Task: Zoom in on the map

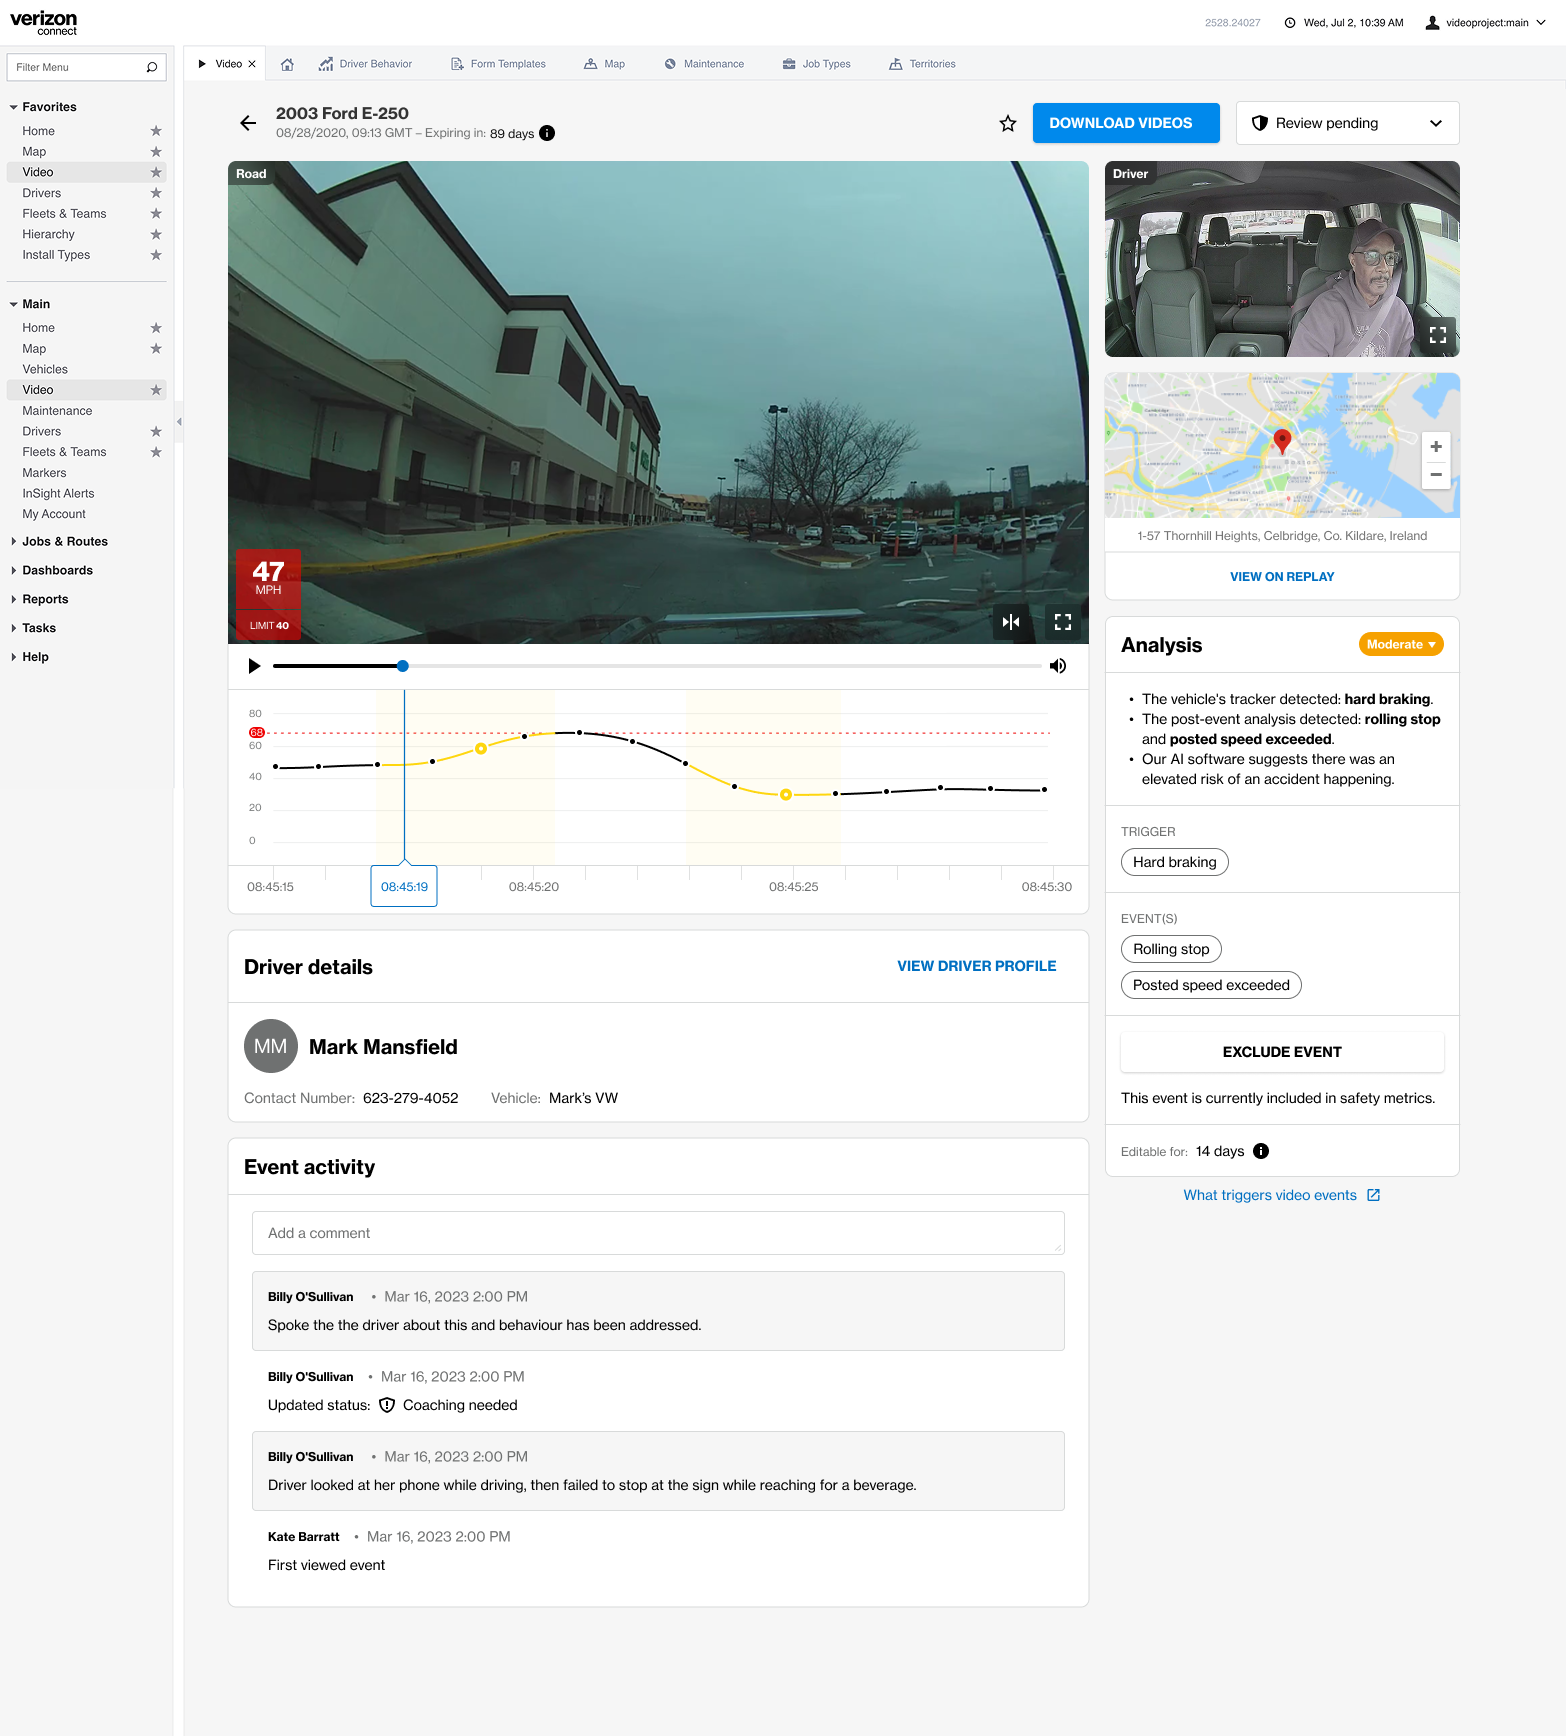Action: click(x=1436, y=447)
